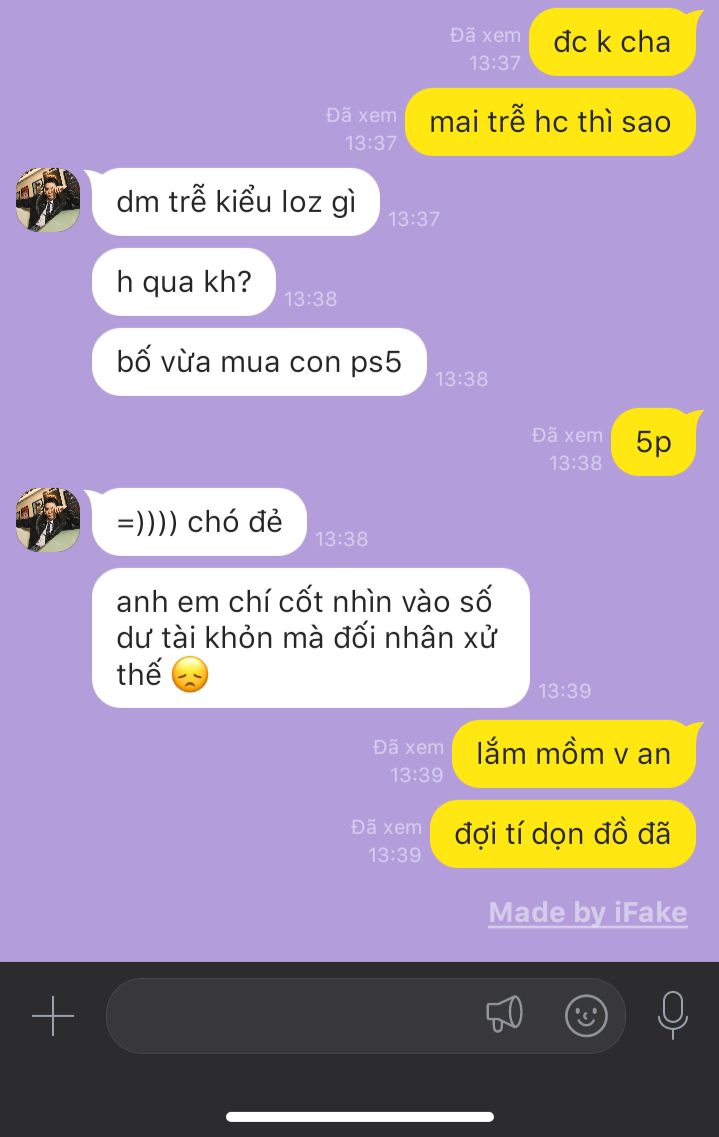This screenshot has width=719, height=1137.
Task: Tap the 'h qua kh?' message bubble
Action: pos(183,281)
